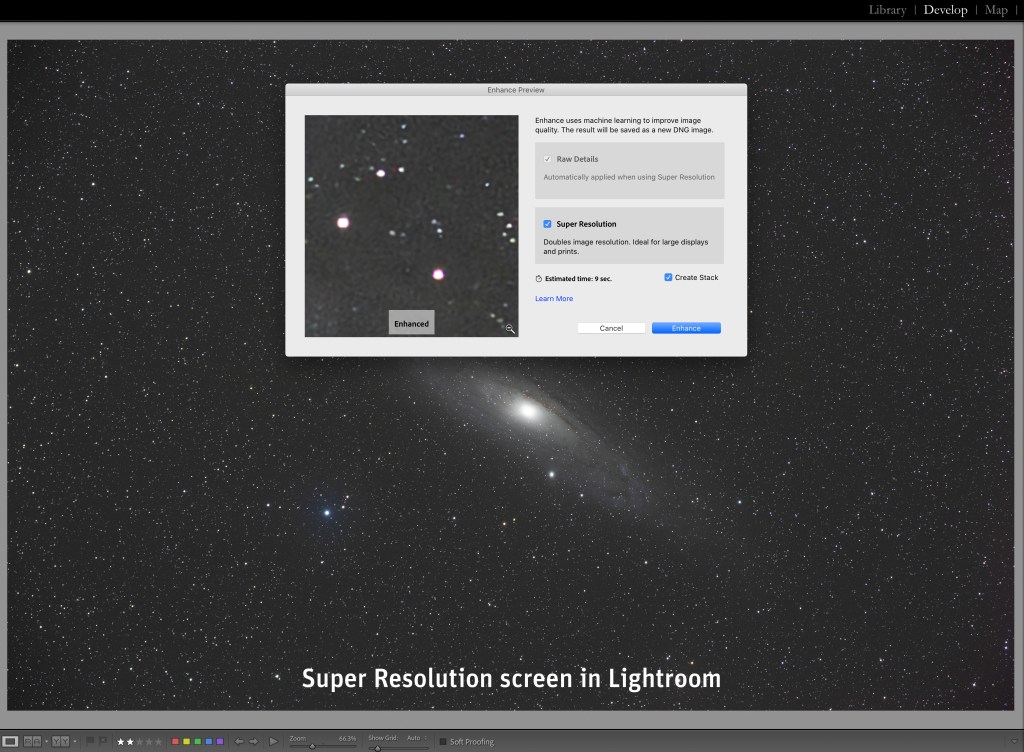Set the flag as picked icon
Viewport: 1024px width, 752px height.
[90, 741]
